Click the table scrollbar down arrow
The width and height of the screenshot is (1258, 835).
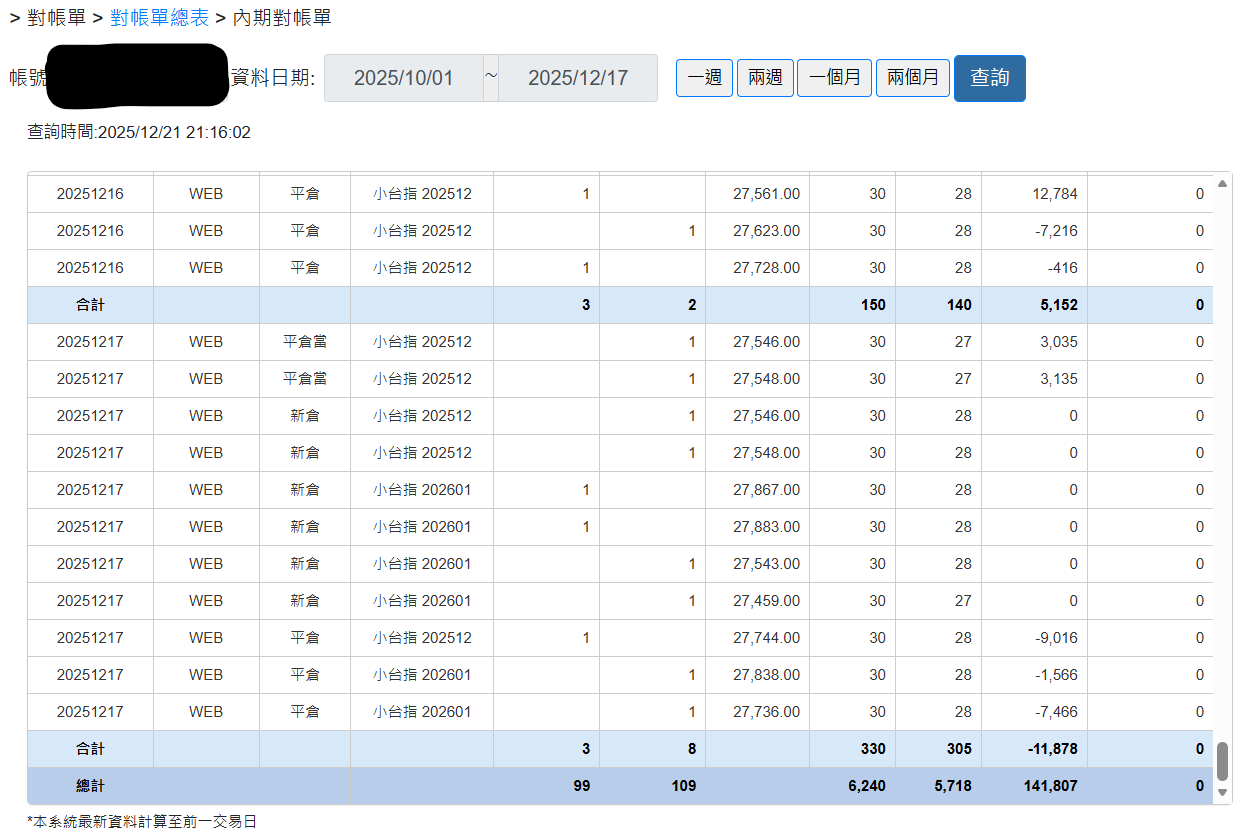point(1222,792)
